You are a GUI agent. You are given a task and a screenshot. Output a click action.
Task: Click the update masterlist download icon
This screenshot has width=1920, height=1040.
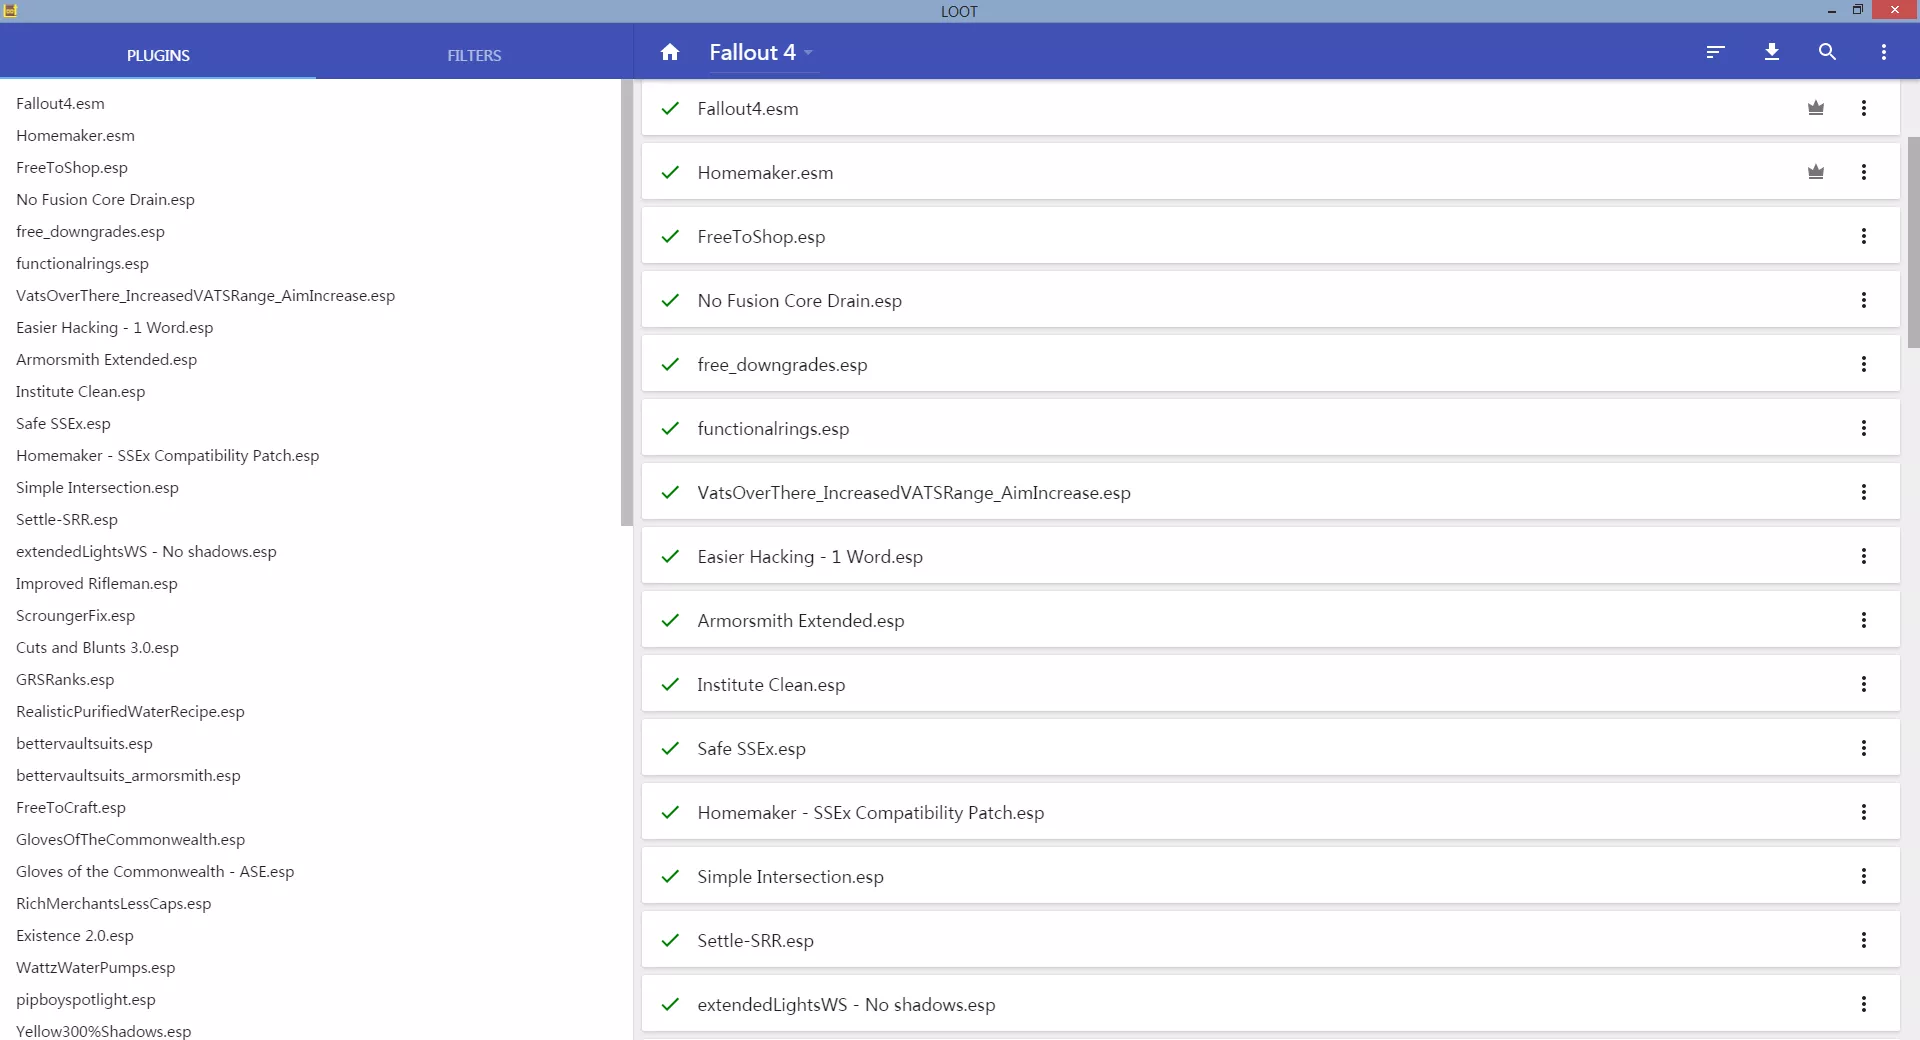click(x=1772, y=52)
